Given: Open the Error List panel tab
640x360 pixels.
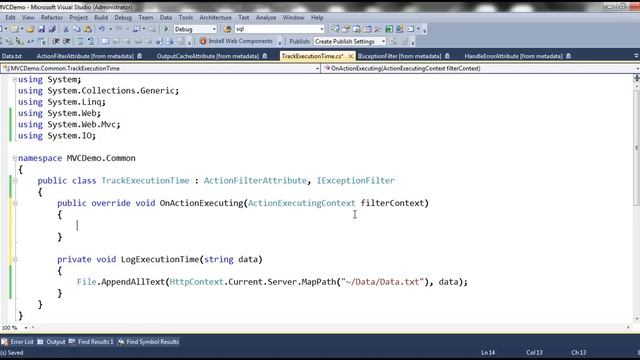Looking at the screenshot, I should 18,342.
